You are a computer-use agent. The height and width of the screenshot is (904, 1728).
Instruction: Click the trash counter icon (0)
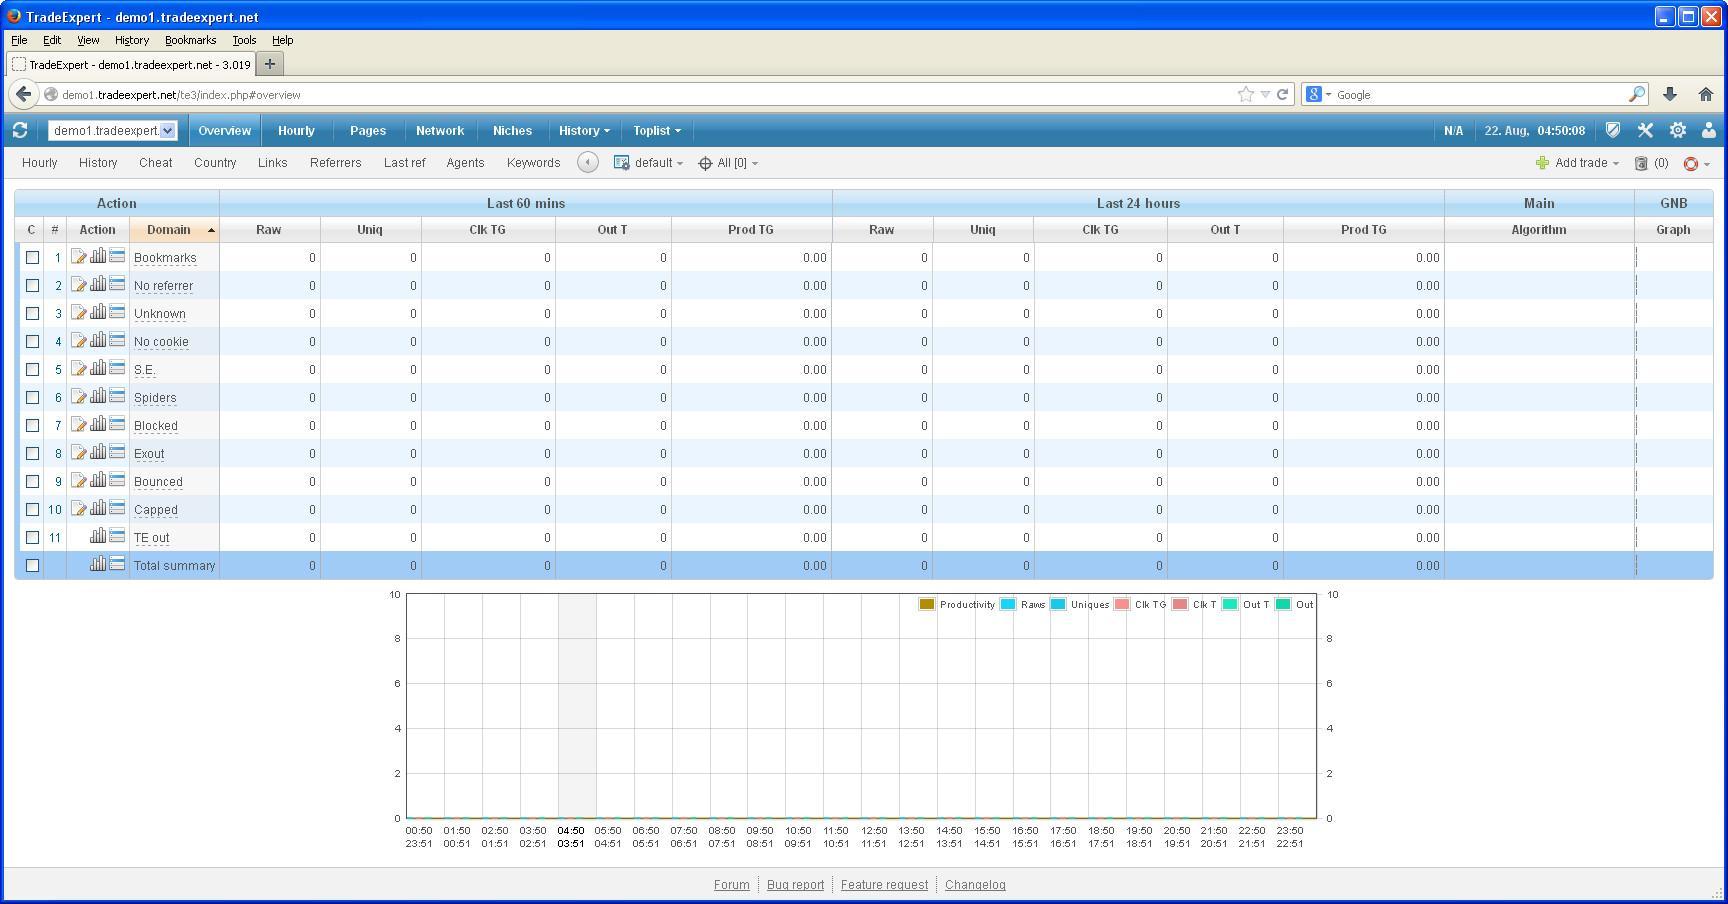1651,163
